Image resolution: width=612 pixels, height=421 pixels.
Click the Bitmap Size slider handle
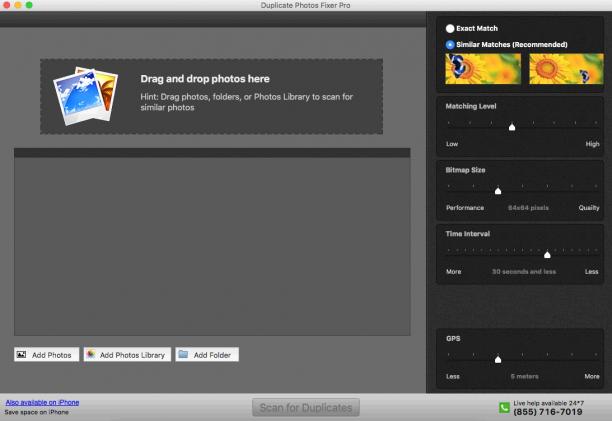(498, 191)
